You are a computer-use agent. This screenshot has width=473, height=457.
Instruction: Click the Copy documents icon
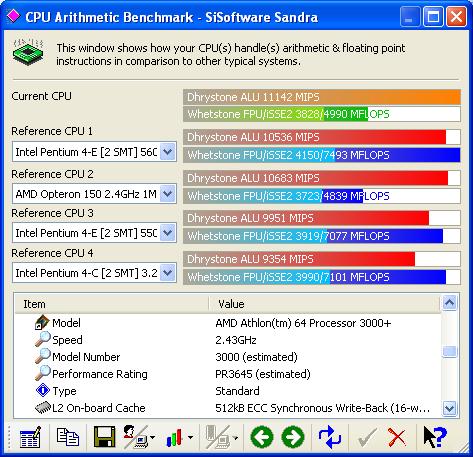[x=68, y=437]
